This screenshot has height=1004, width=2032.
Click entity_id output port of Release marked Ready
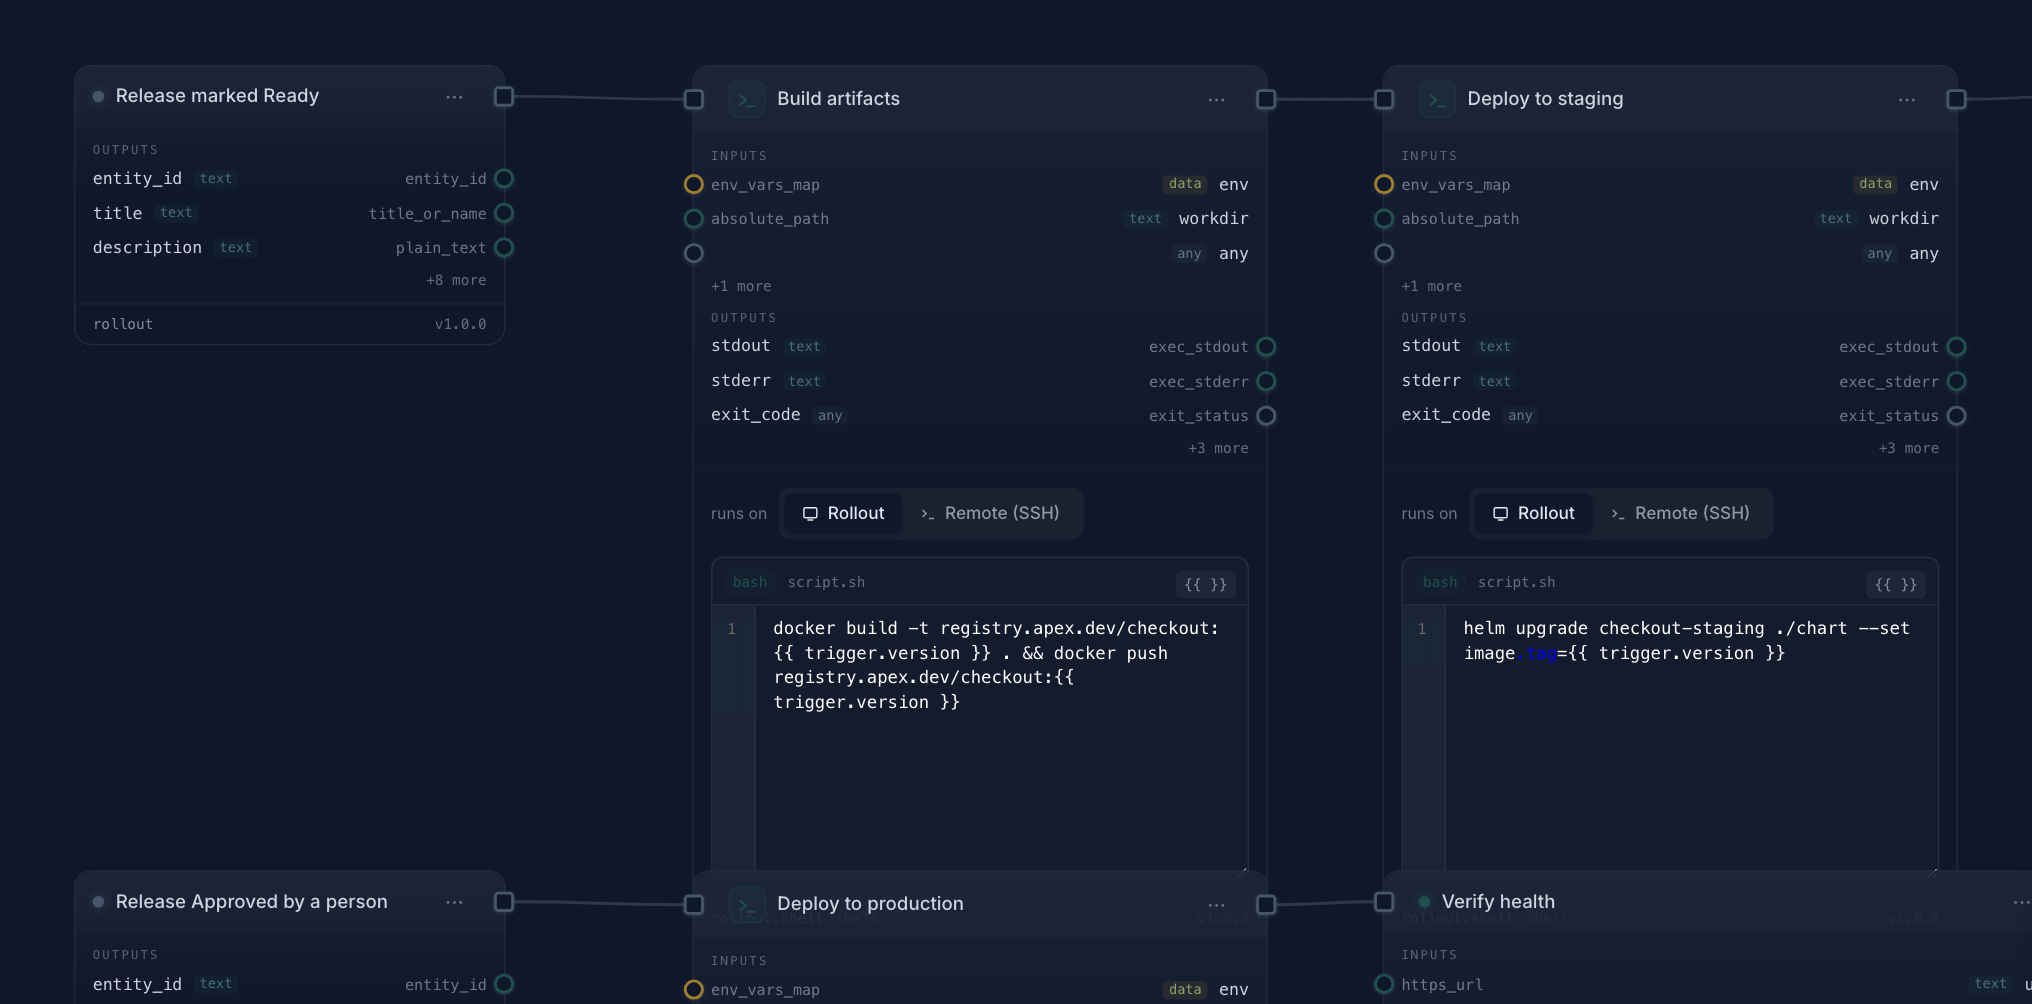[504, 179]
